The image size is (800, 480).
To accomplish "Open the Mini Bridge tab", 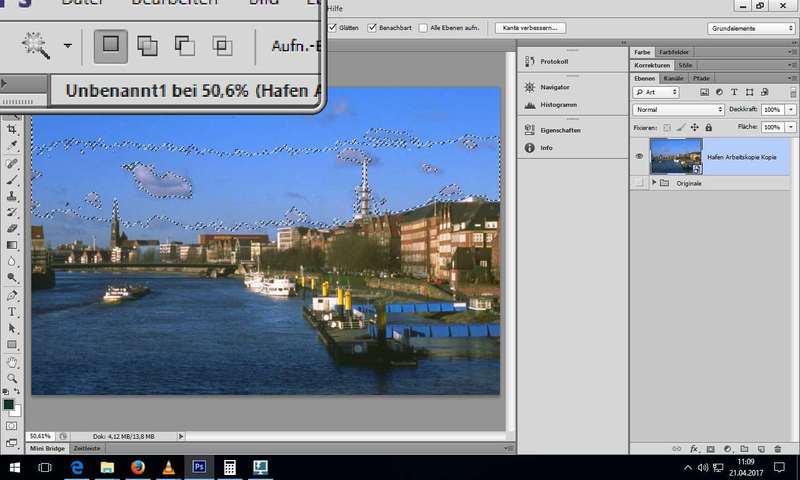I will 47,450.
